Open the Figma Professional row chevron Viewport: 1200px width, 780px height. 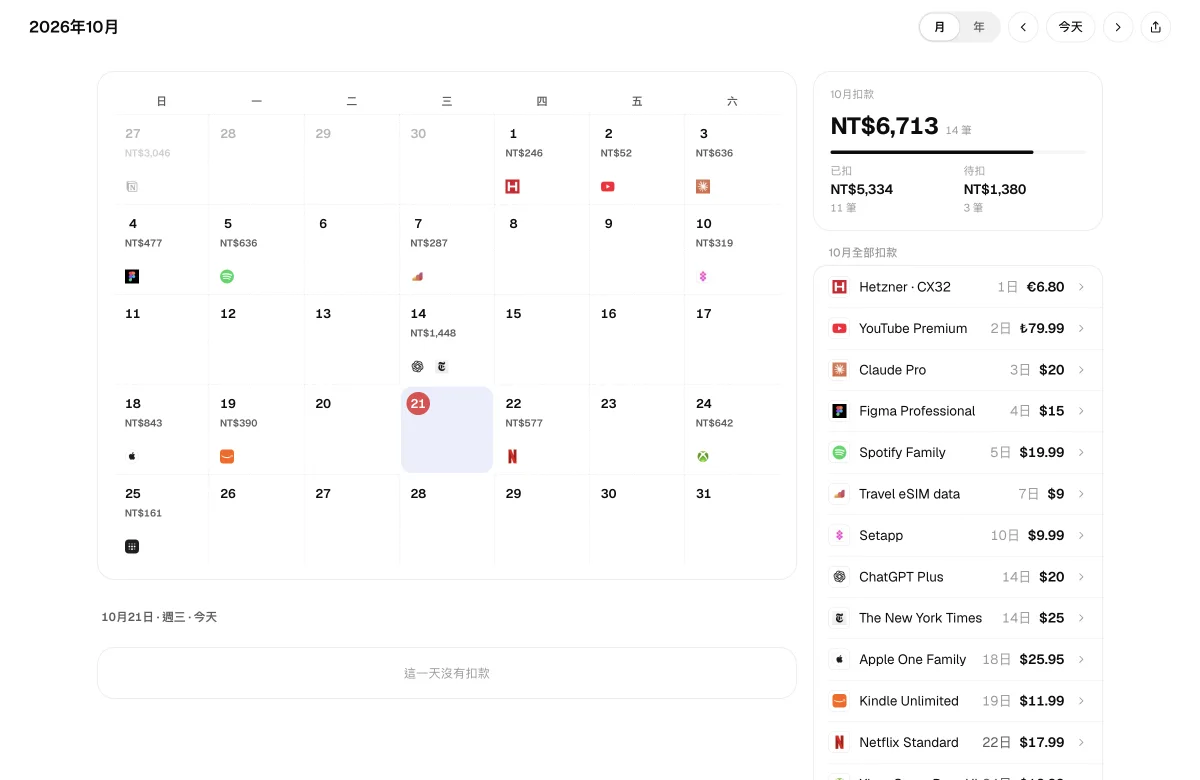(x=1081, y=411)
